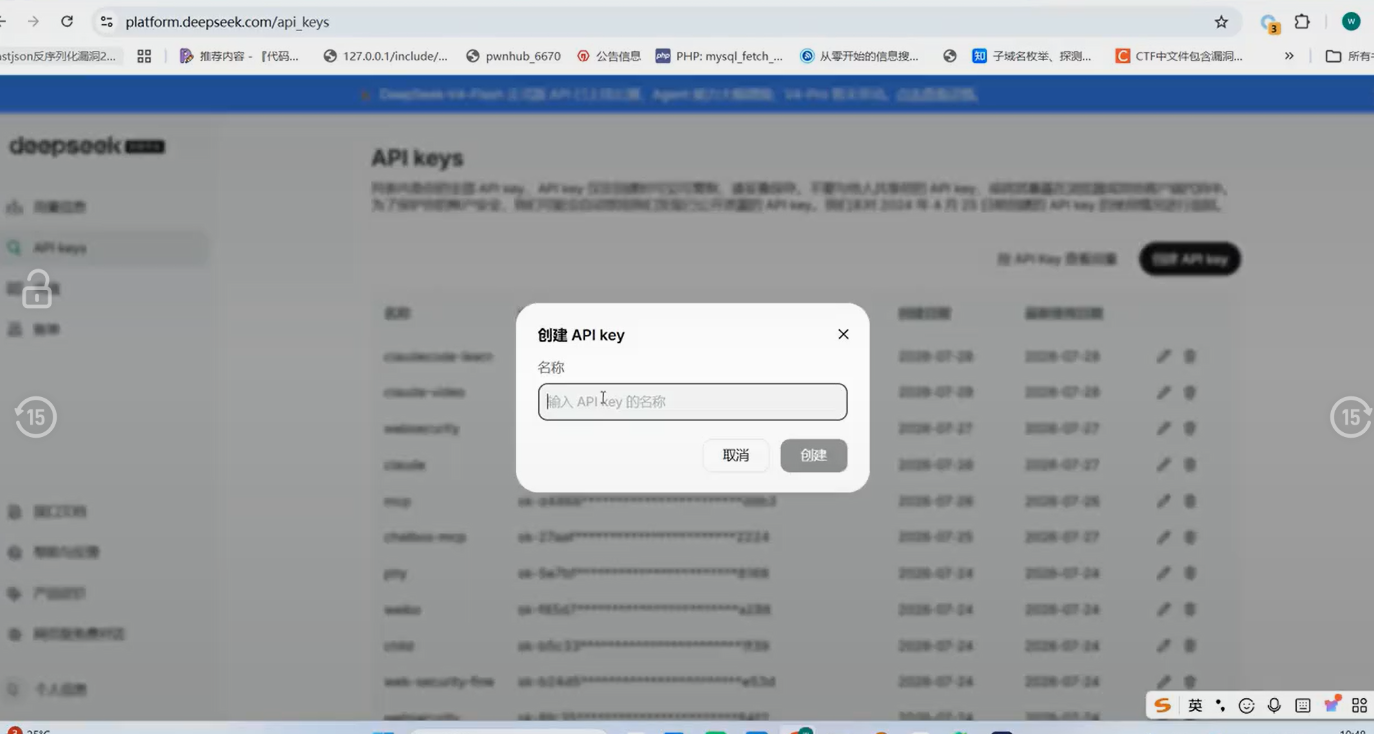Close the 创建 API key dialog

click(x=843, y=334)
